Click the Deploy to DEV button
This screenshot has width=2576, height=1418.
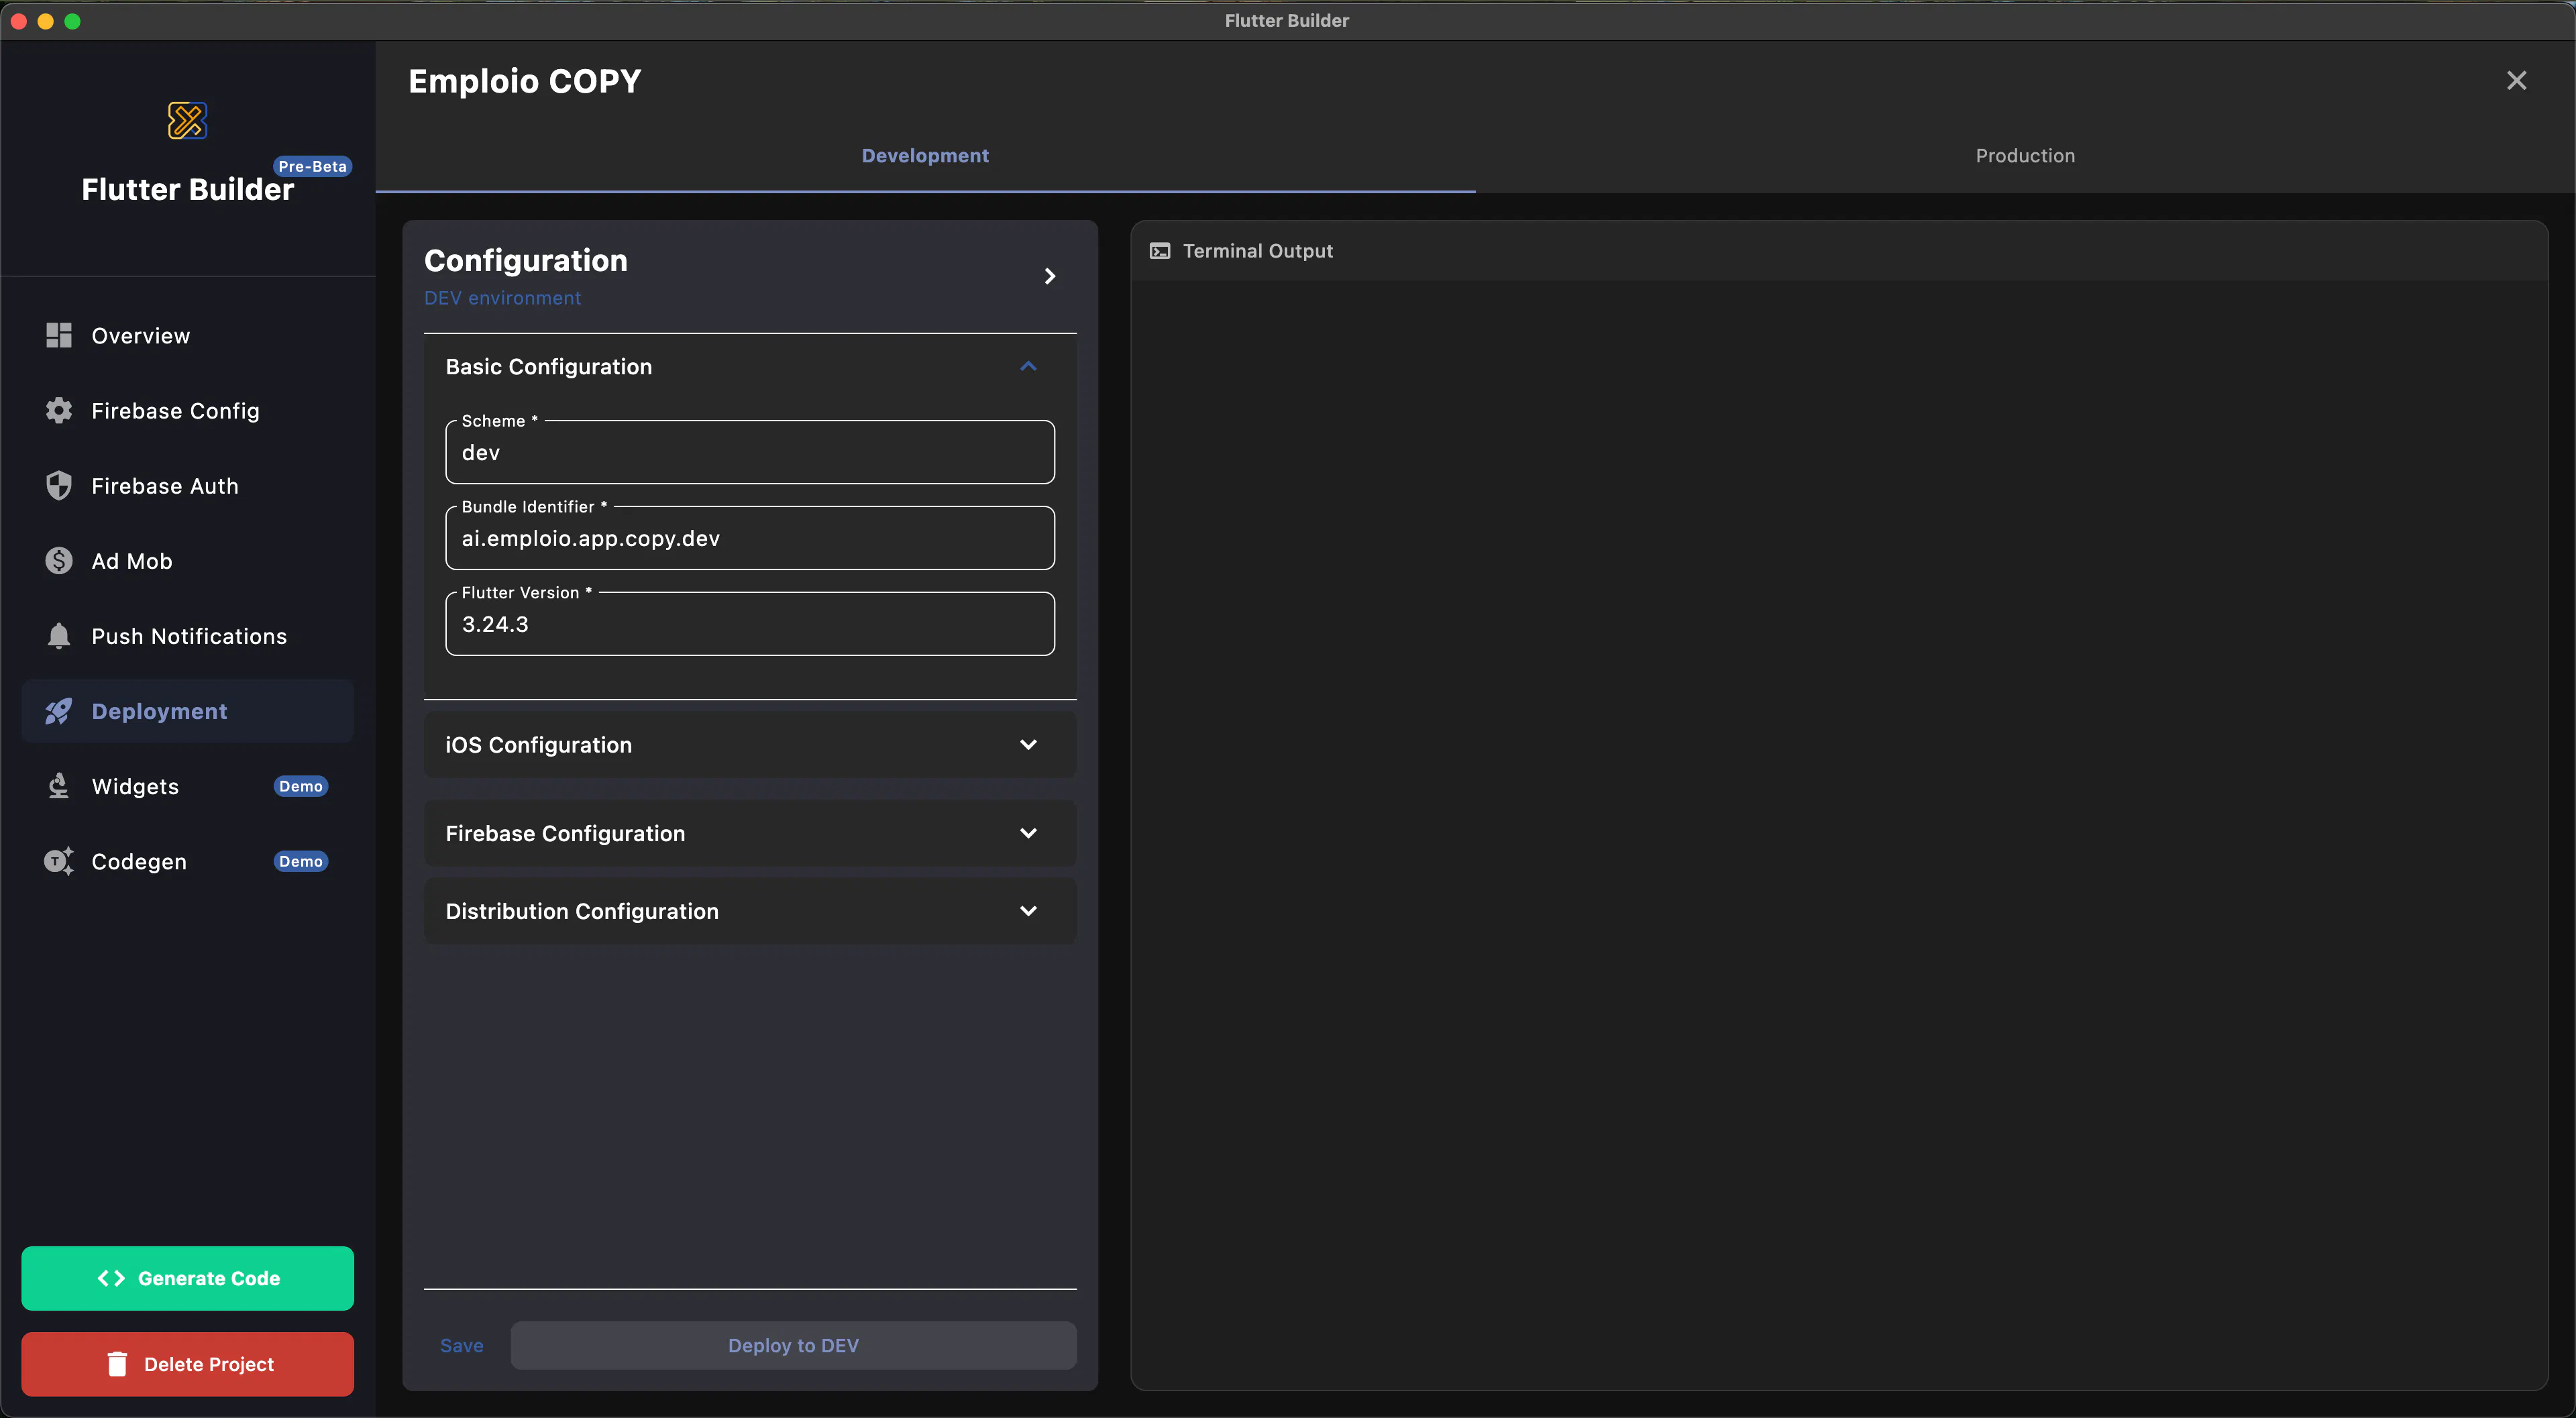click(x=793, y=1345)
